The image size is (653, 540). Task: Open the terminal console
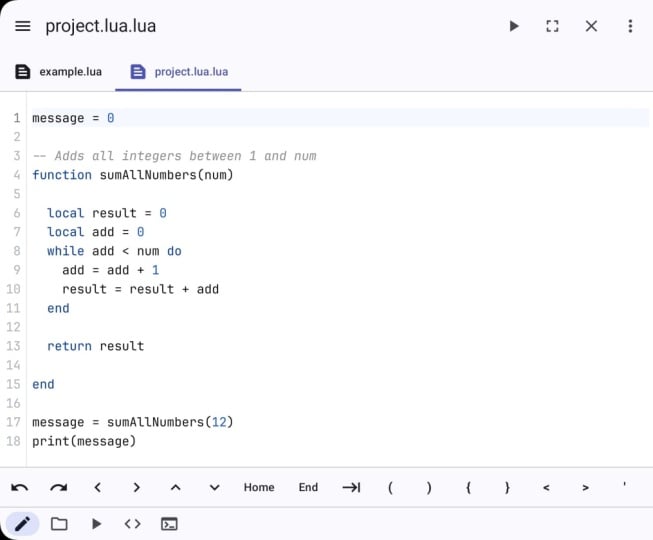(169, 524)
